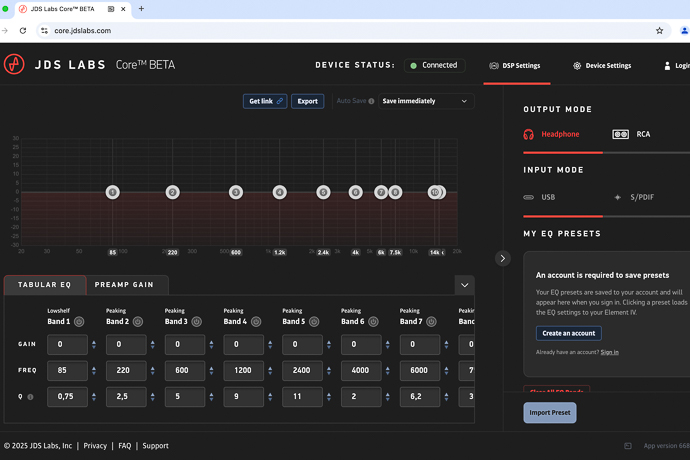Viewport: 690px width, 460px height.
Task: Open the Login menu item
Action: point(677,66)
